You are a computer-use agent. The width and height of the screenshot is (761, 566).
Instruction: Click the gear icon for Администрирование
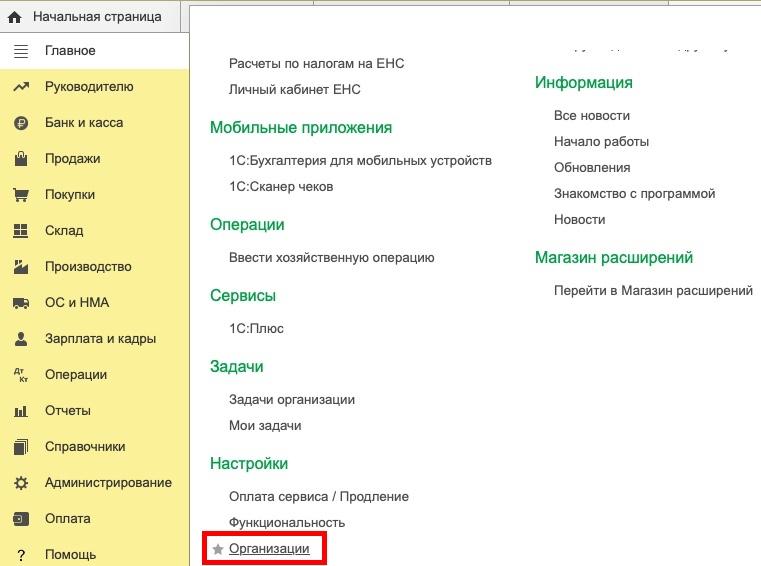tap(21, 483)
